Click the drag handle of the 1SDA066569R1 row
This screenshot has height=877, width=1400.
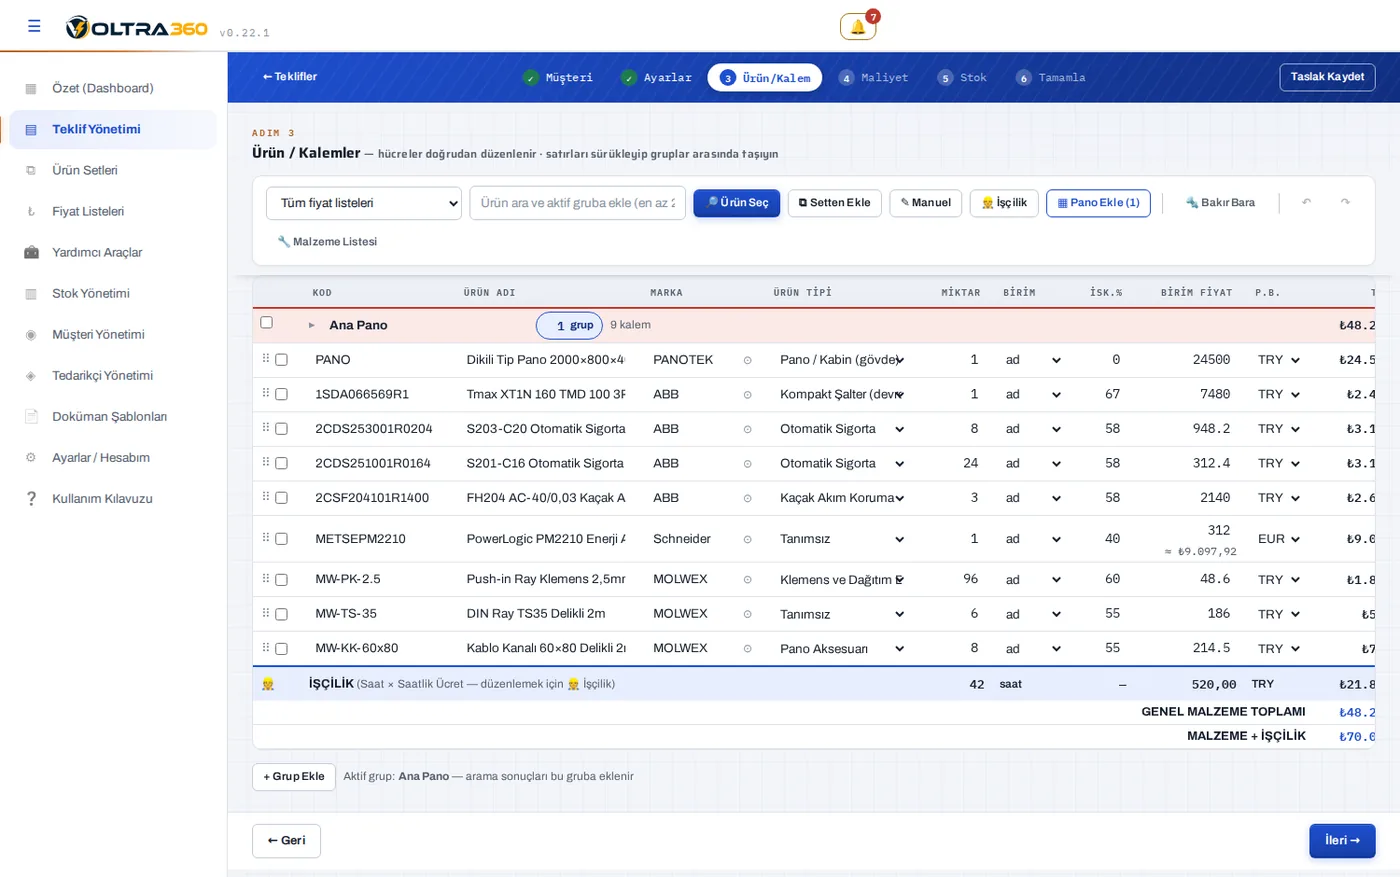point(266,393)
